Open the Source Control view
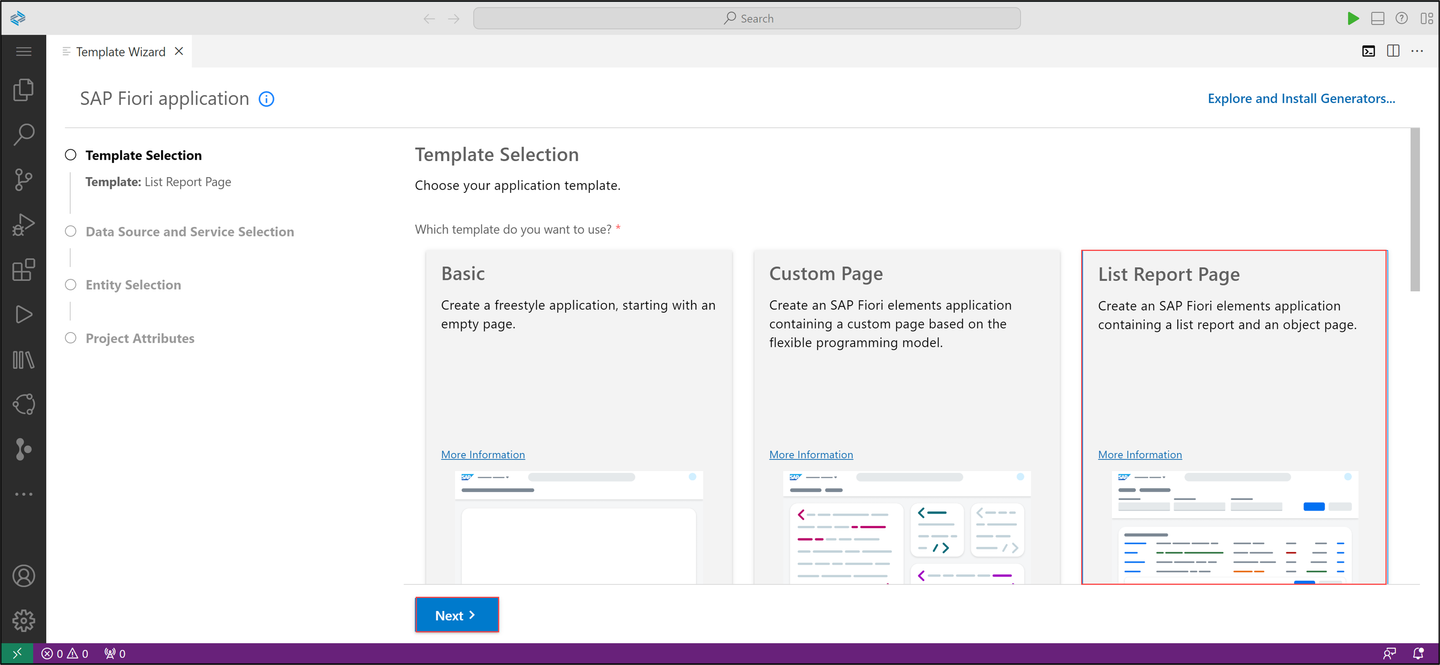The height and width of the screenshot is (665, 1440). click(x=23, y=179)
